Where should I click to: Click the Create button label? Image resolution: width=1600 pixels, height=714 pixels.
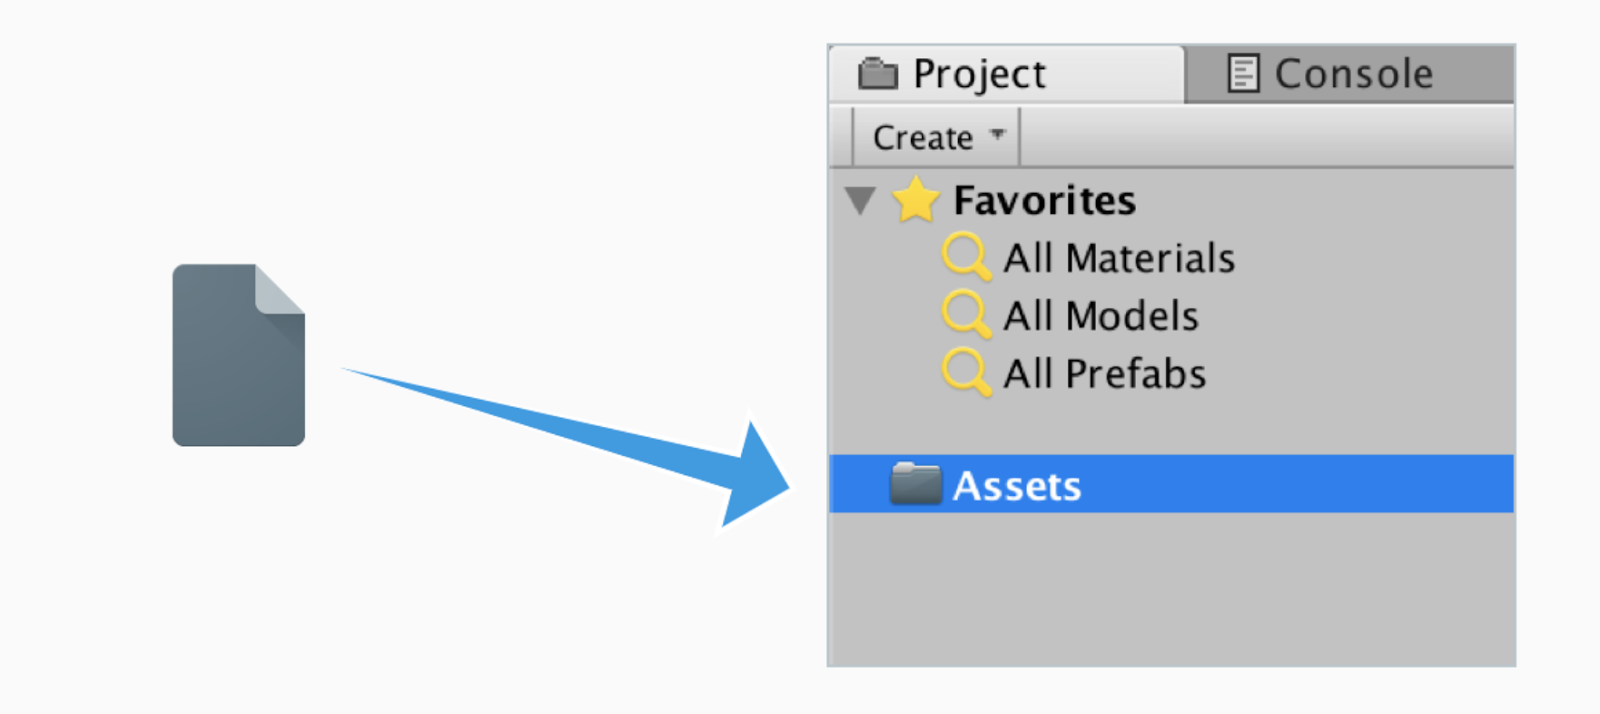922,138
